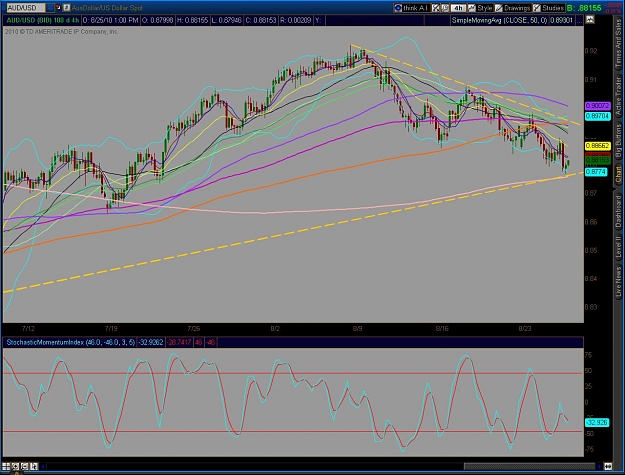Click the -28.7417 AvgSMI value label
This screenshot has height=475, width=625.
click(179, 342)
